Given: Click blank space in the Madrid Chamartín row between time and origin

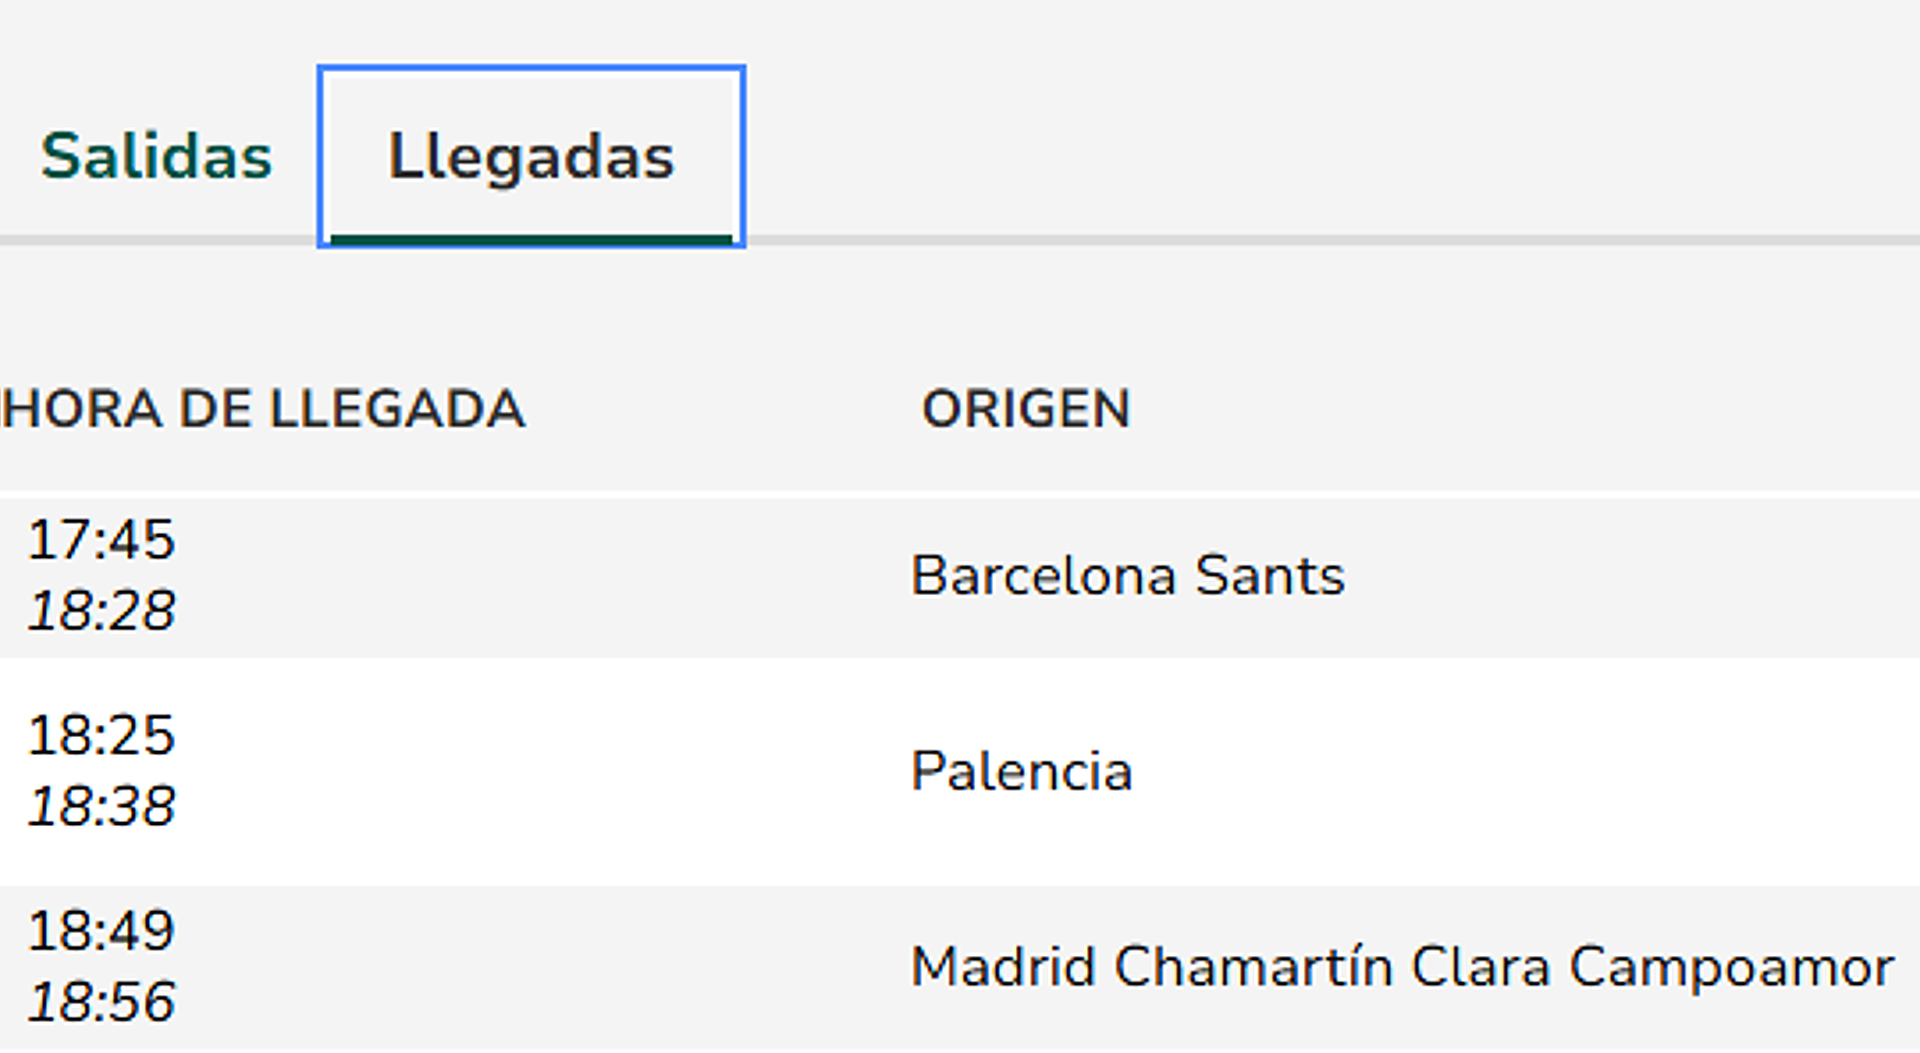Looking at the screenshot, I should tap(540, 967).
